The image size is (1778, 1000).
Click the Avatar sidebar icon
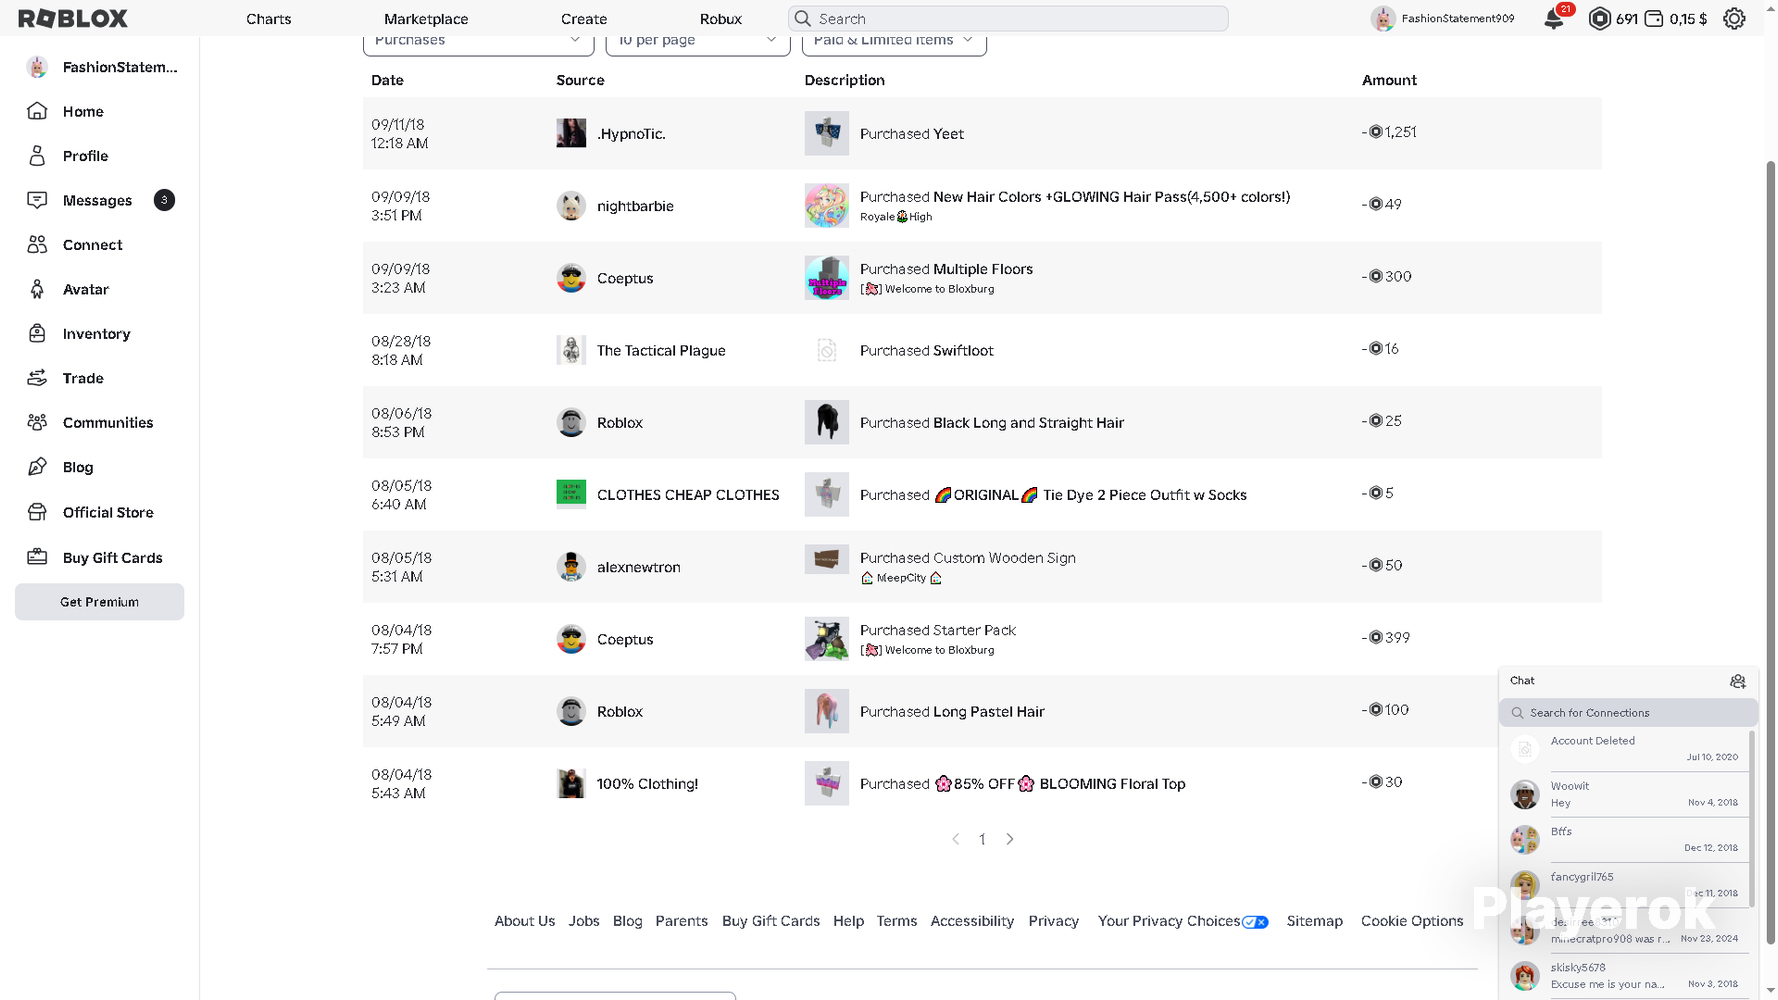pyautogui.click(x=37, y=289)
